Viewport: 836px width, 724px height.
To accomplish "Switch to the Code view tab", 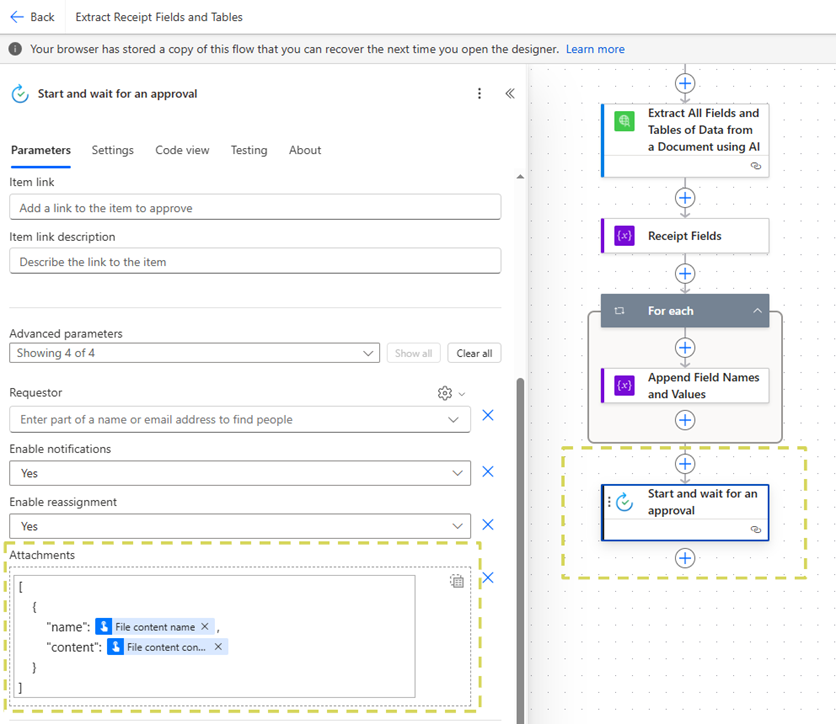I will click(182, 150).
